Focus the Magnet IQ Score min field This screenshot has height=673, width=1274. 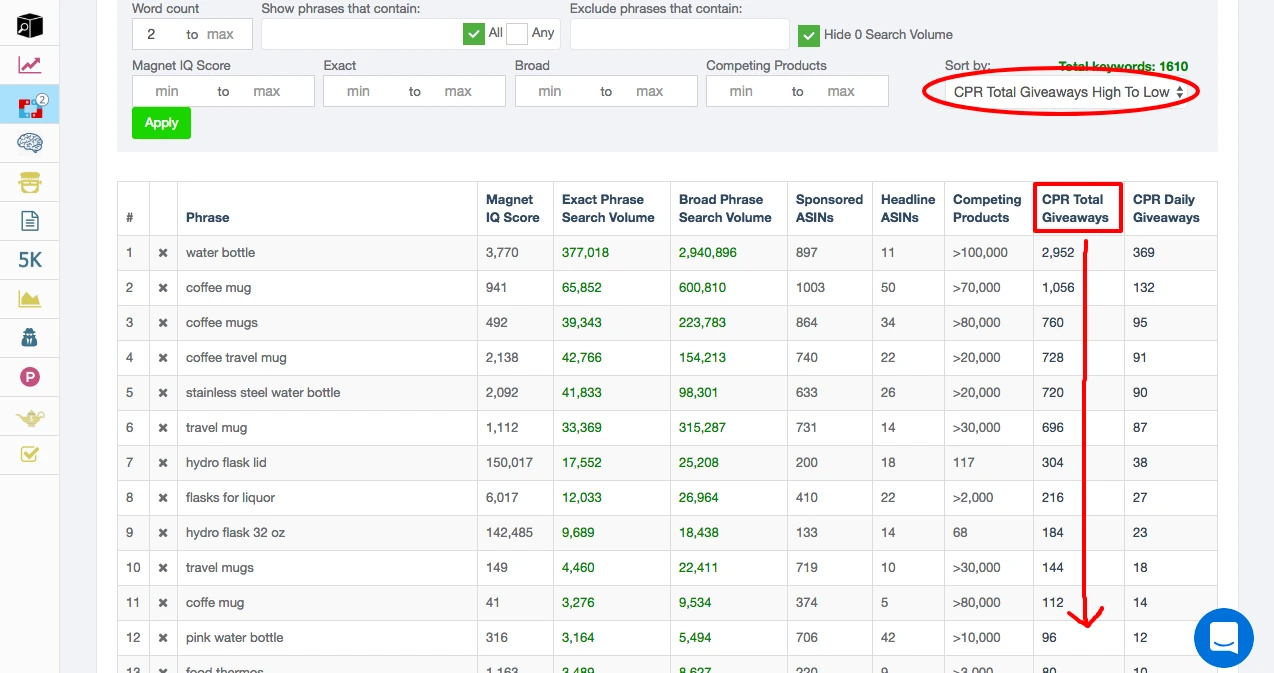tap(167, 91)
